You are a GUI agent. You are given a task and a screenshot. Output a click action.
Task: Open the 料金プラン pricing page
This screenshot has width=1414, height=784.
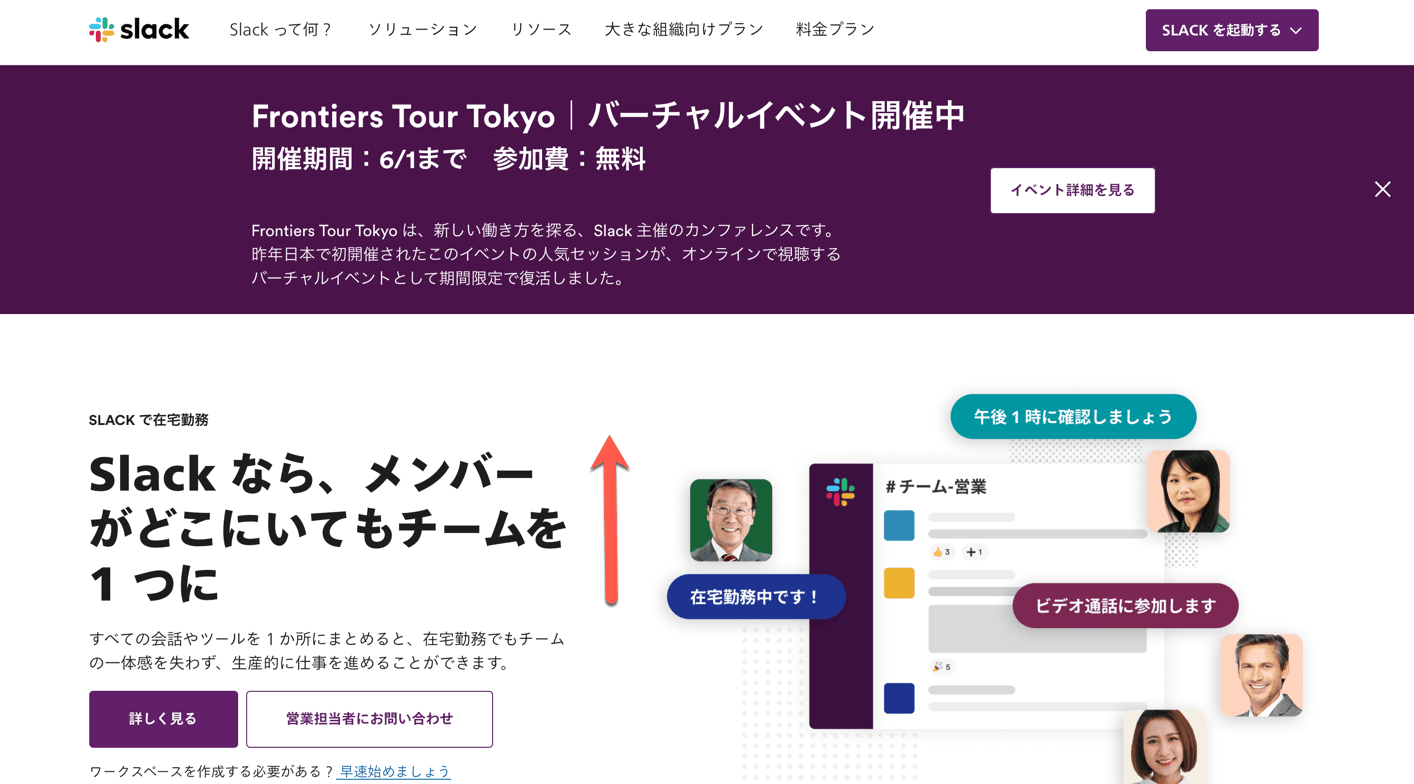coord(835,30)
